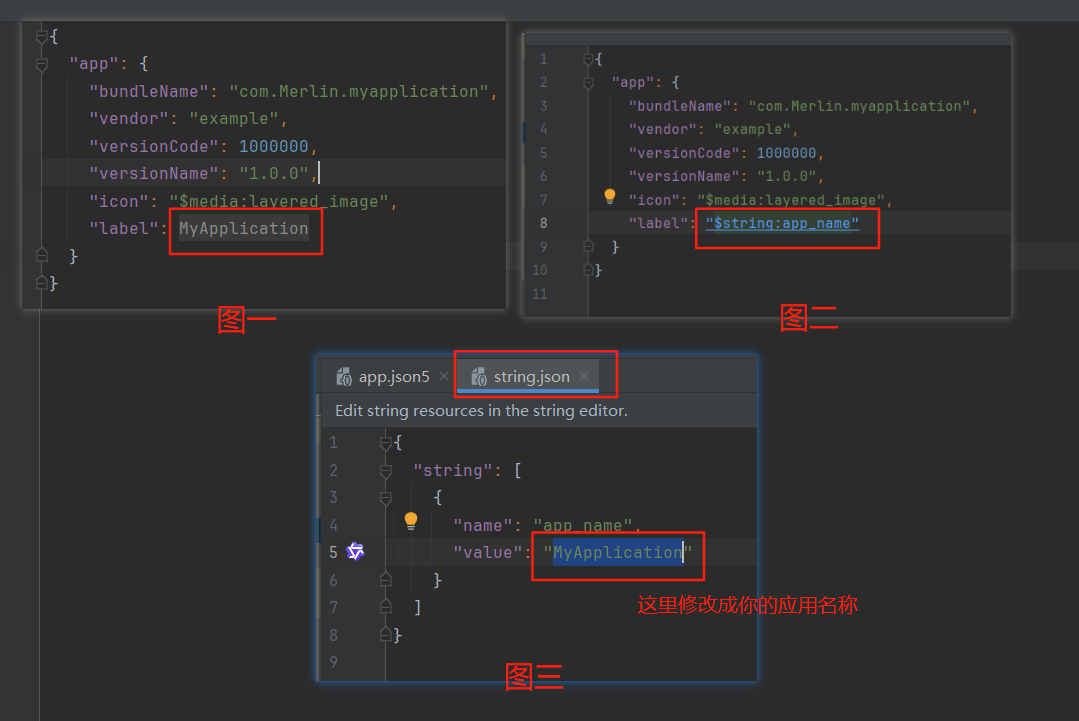Viewport: 1079px width, 721px height.
Task: Click the 1000000 value on numbered line 5
Action: point(787,153)
